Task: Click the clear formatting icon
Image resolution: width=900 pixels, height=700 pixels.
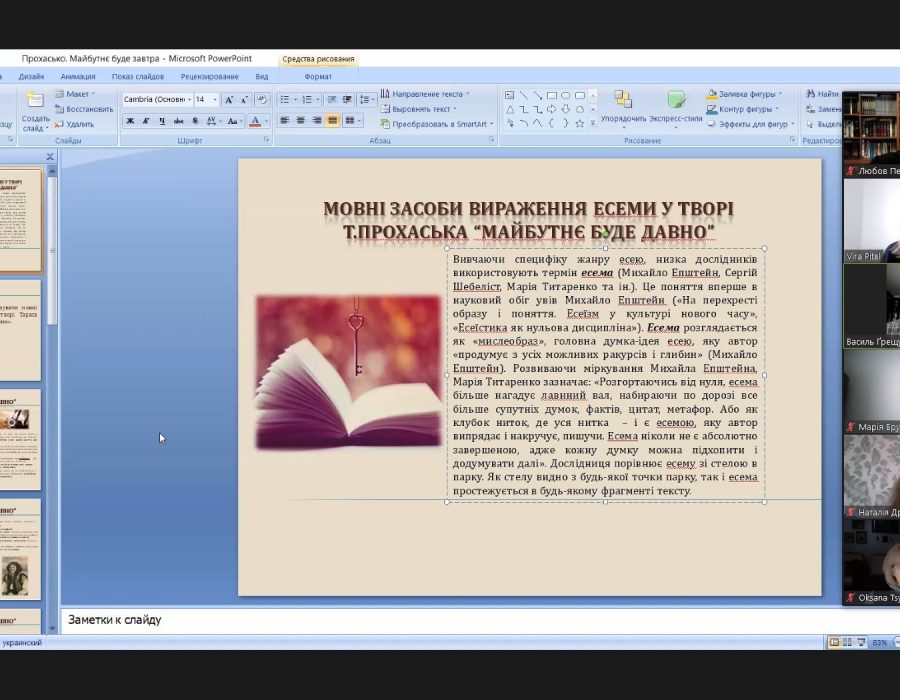Action: (x=262, y=100)
